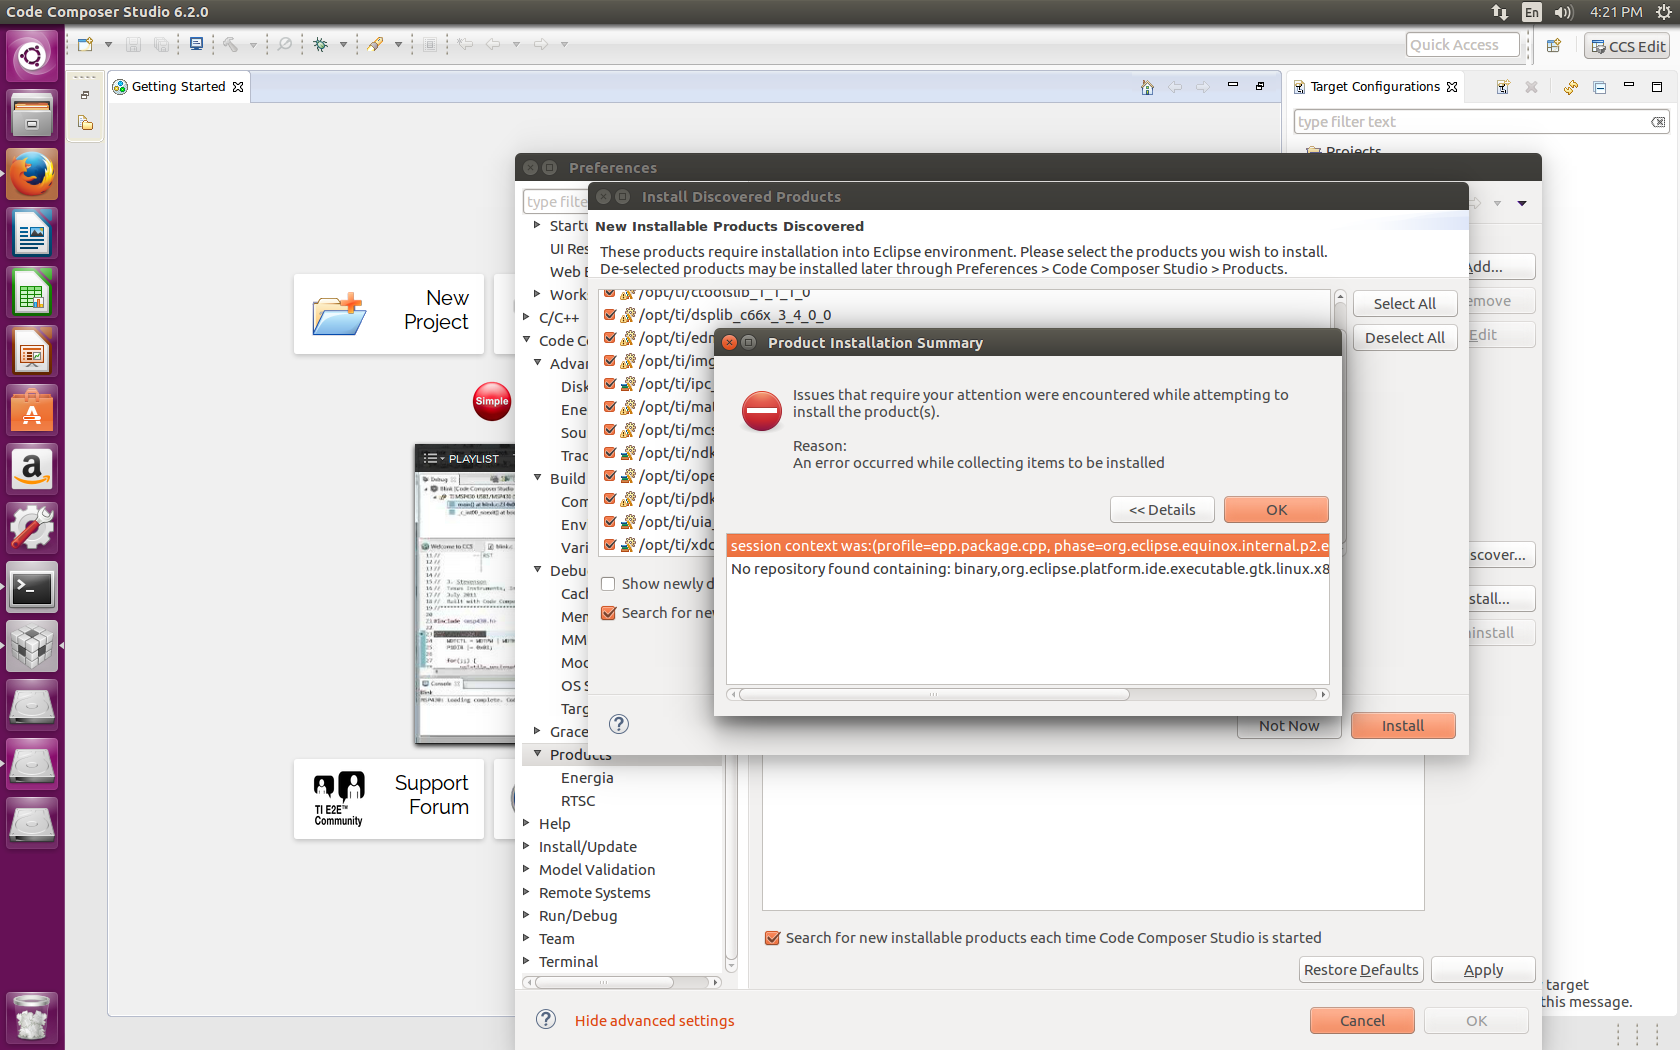Collapse the Products preferences node
Screen dimensions: 1680x1050
[537, 754]
